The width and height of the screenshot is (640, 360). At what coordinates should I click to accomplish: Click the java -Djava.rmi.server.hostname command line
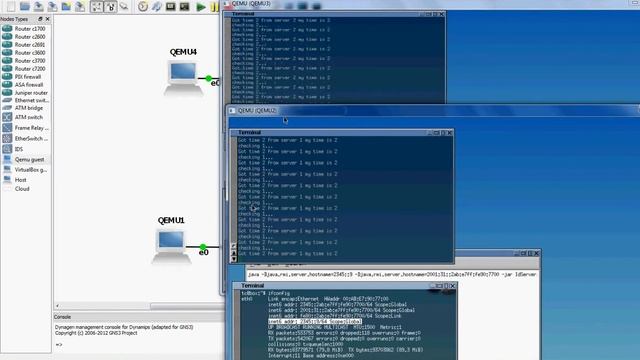[x=392, y=274]
